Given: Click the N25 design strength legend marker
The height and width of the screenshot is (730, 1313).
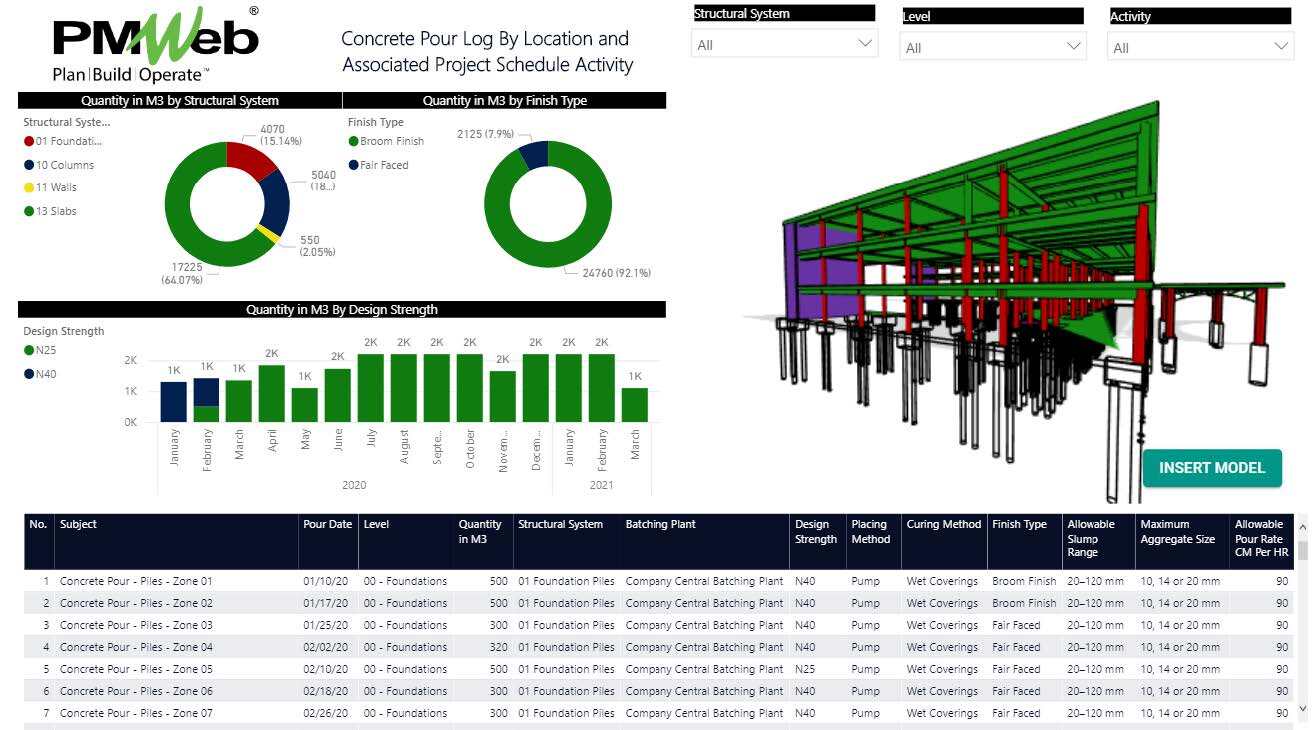Looking at the screenshot, I should 29,350.
